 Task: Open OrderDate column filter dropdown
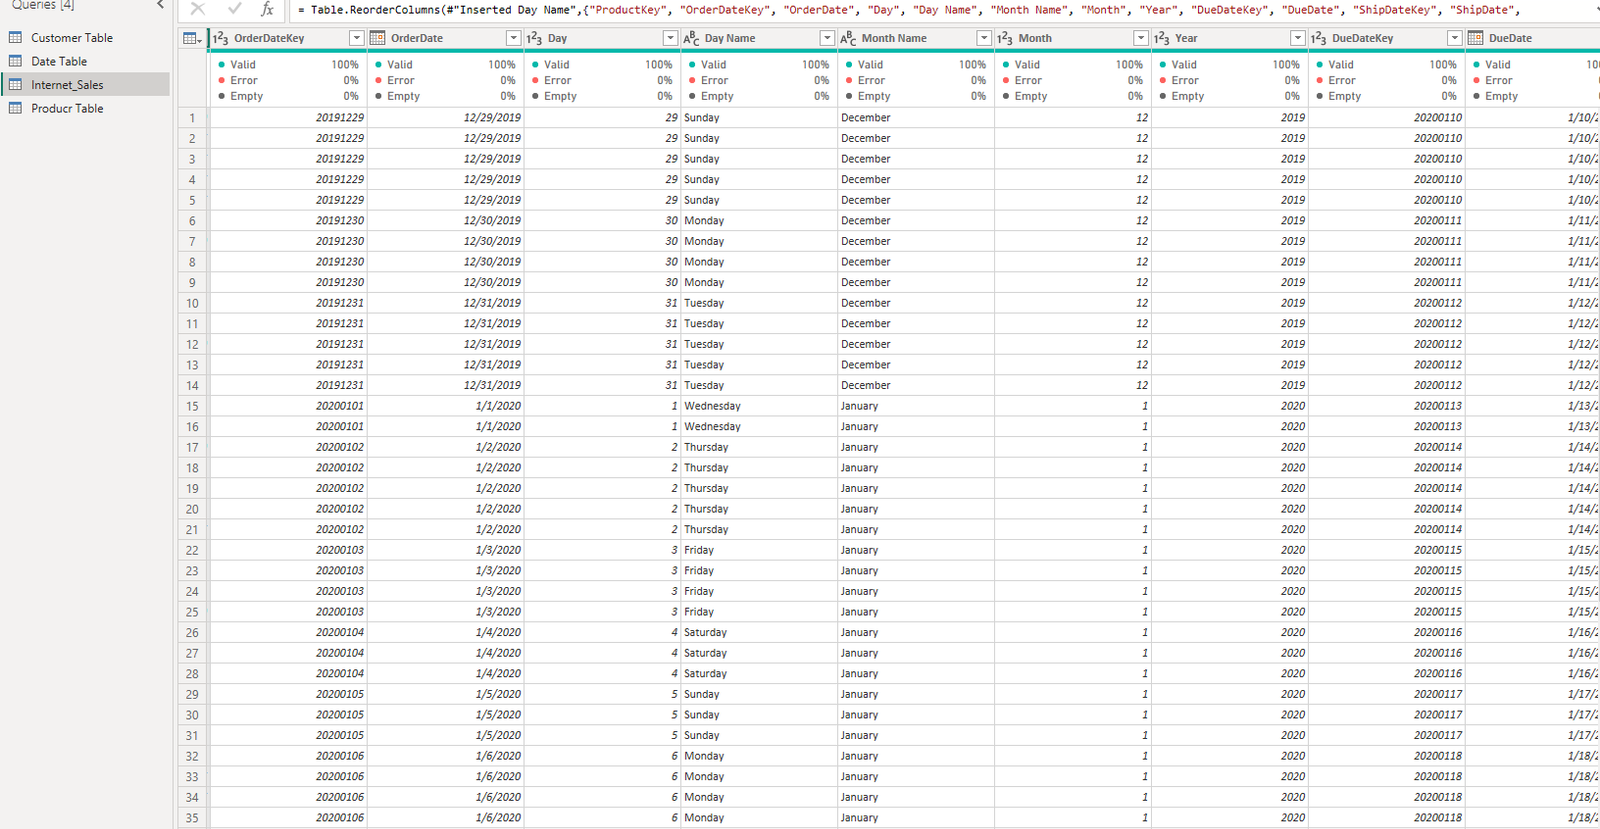pos(513,38)
